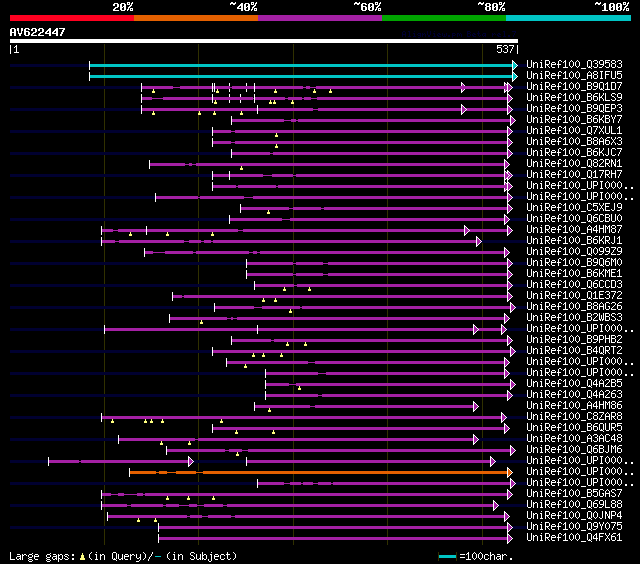Select the UniRef100_B6QUR5 label

(574, 428)
